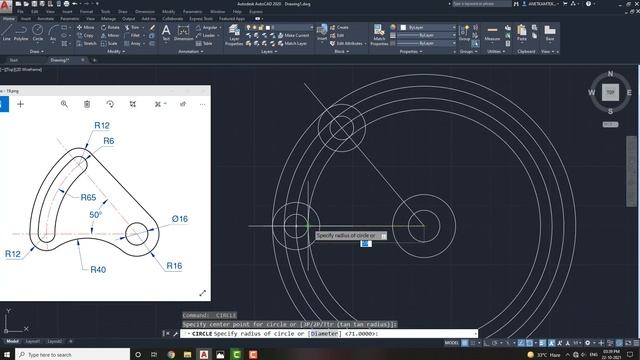Click expand fullscreen arrow in image viewer
Screen dimensions: 640x360
point(202,293)
